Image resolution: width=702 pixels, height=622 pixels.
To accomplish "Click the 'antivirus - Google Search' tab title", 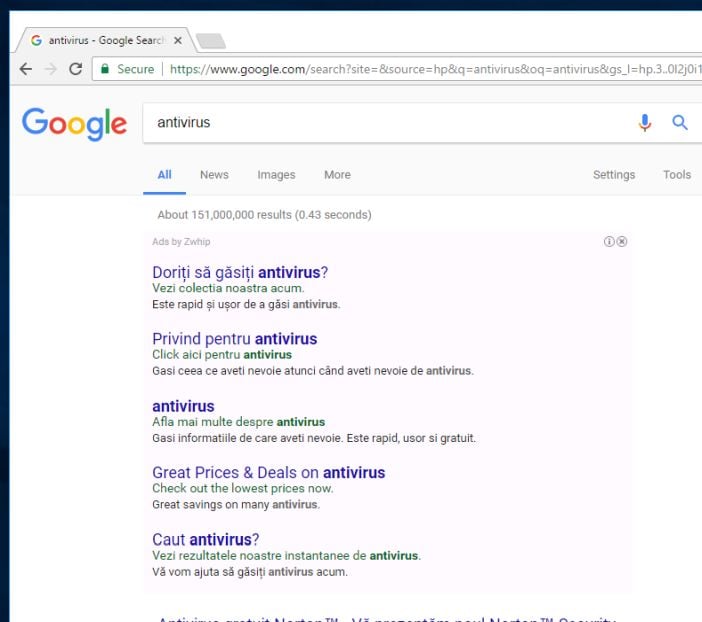I will click(106, 40).
